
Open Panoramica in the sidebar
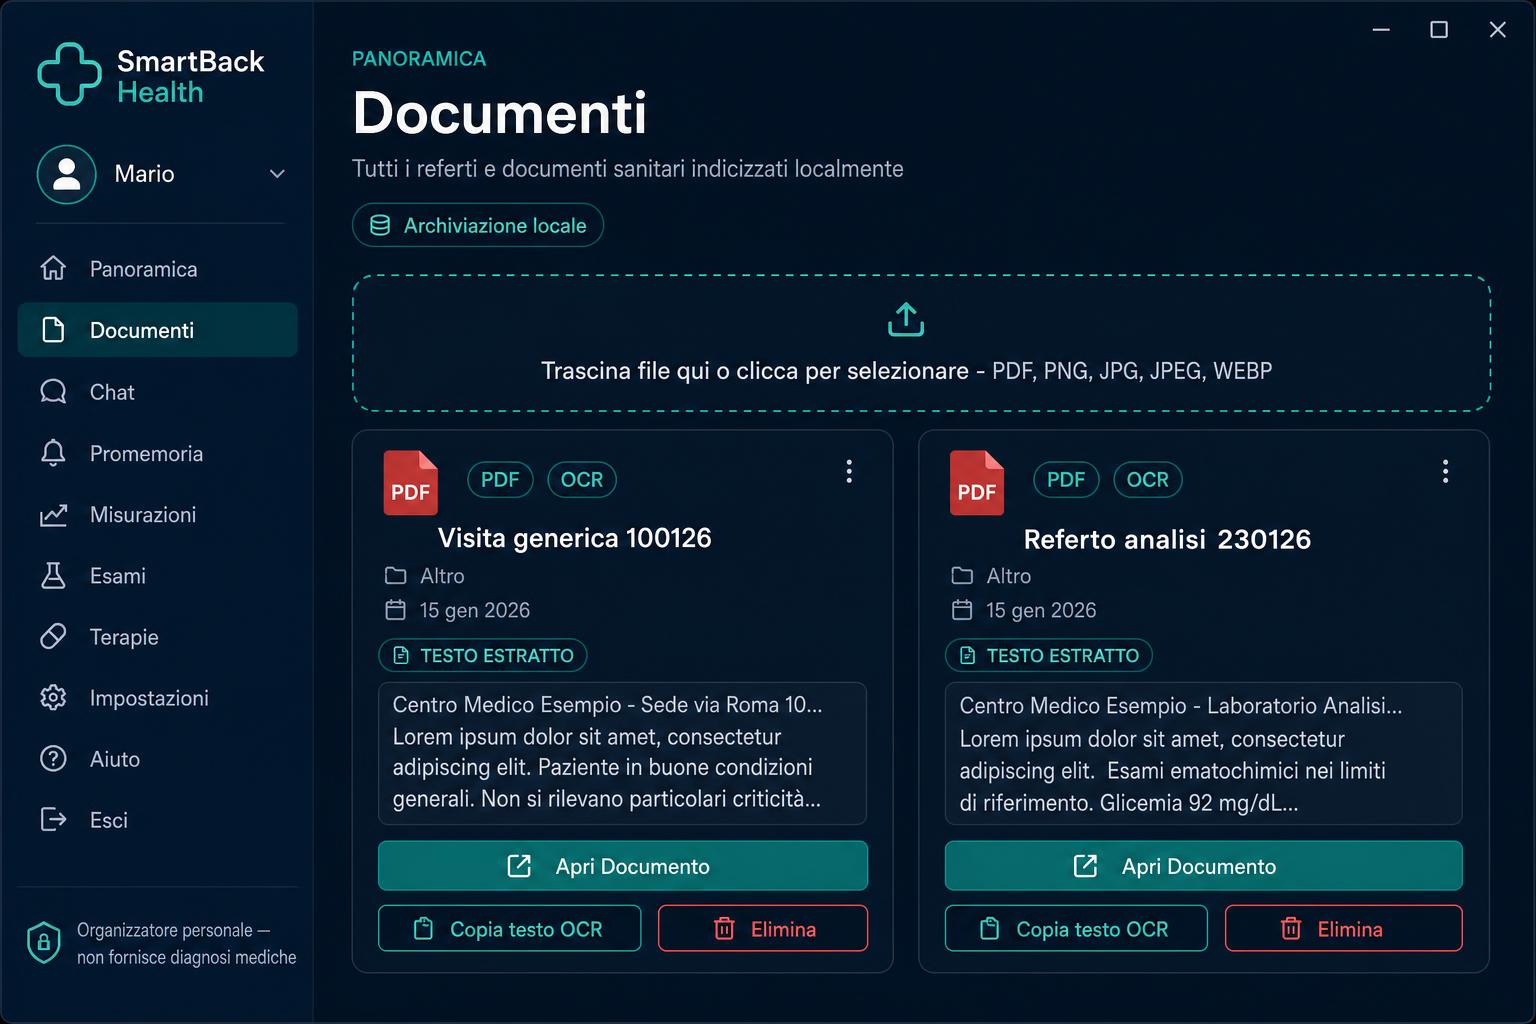coord(158,269)
